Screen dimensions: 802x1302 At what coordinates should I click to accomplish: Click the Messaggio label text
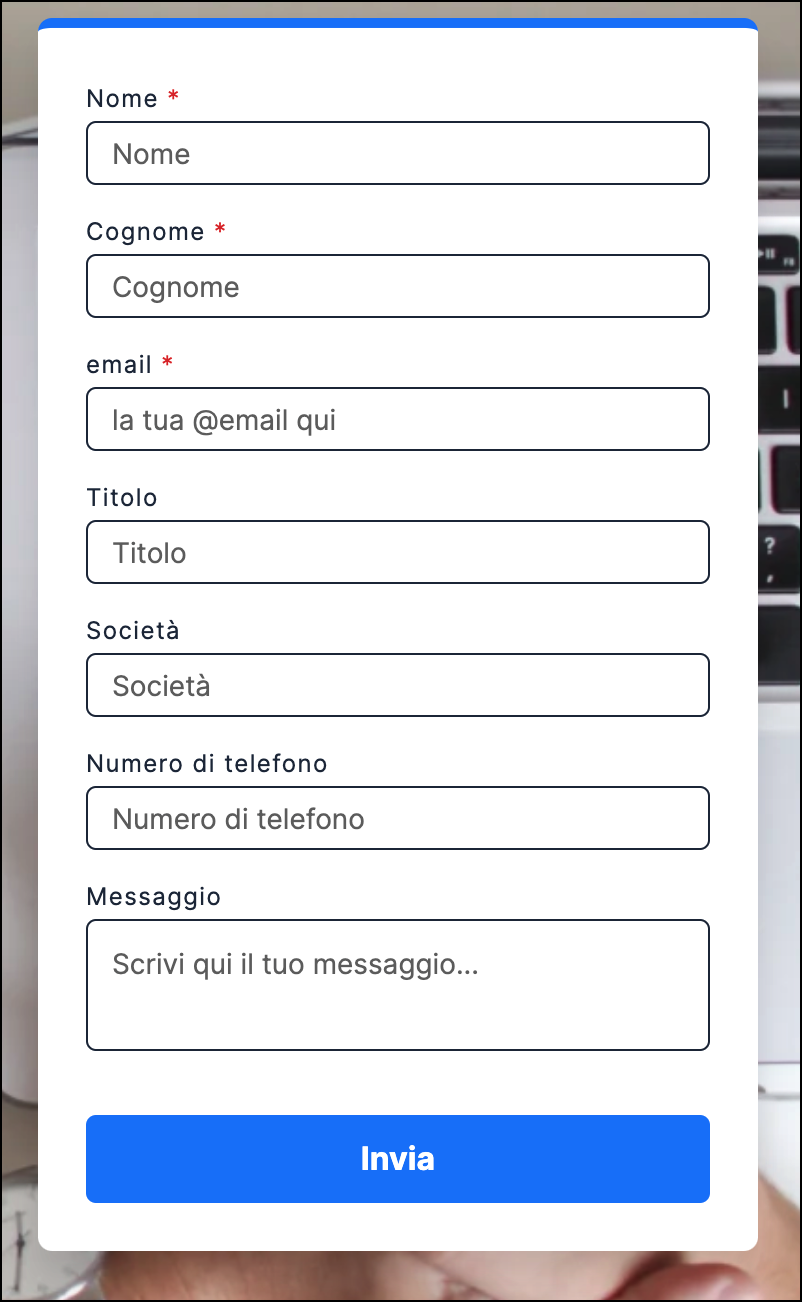(153, 896)
